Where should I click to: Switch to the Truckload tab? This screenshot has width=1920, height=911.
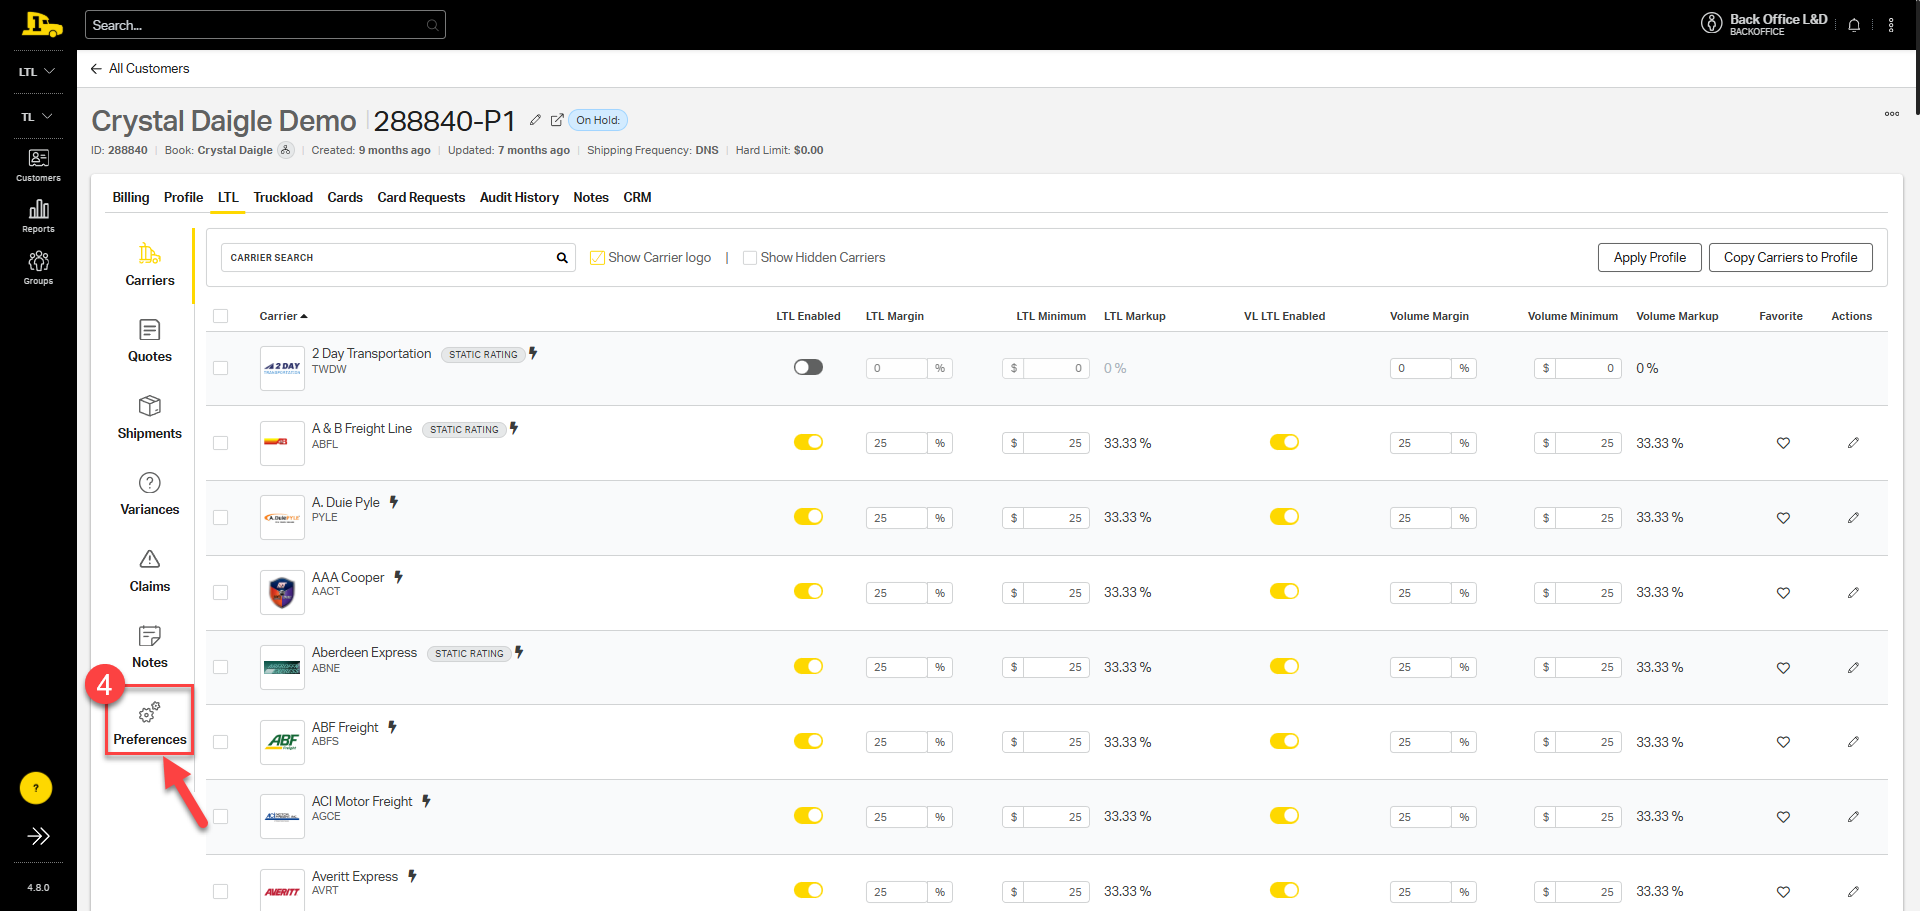(x=283, y=197)
